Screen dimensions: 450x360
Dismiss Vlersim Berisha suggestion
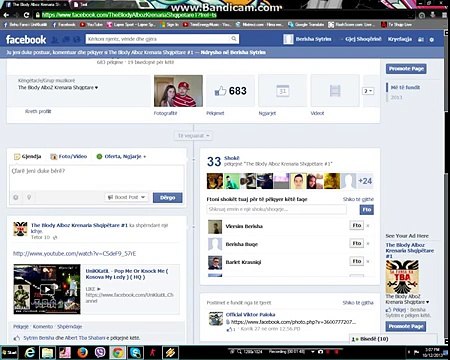click(x=368, y=226)
